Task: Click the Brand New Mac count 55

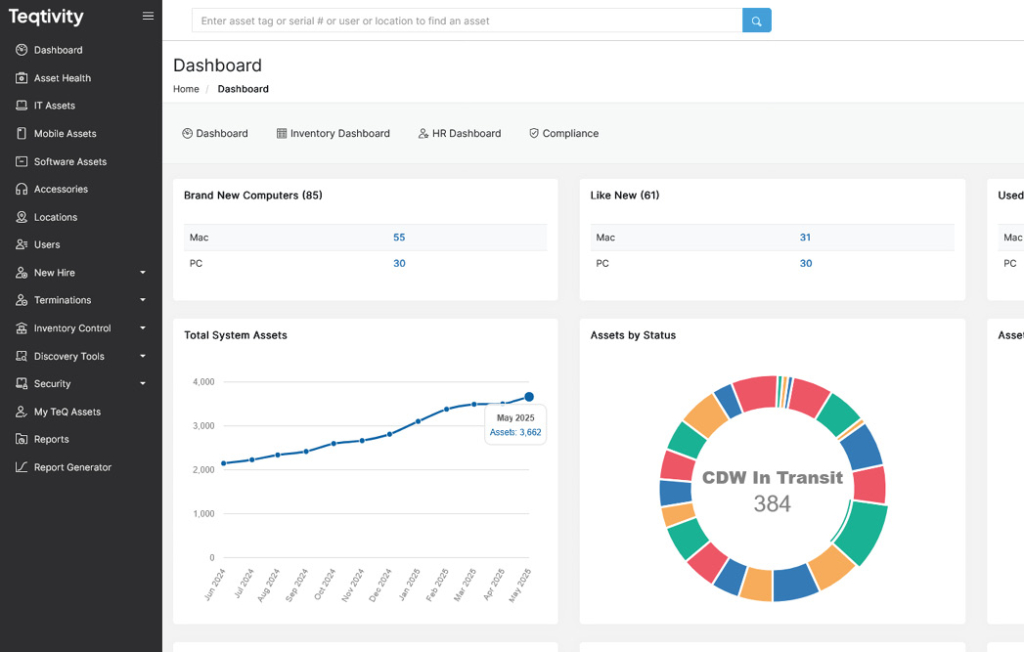Action: pyautogui.click(x=399, y=238)
